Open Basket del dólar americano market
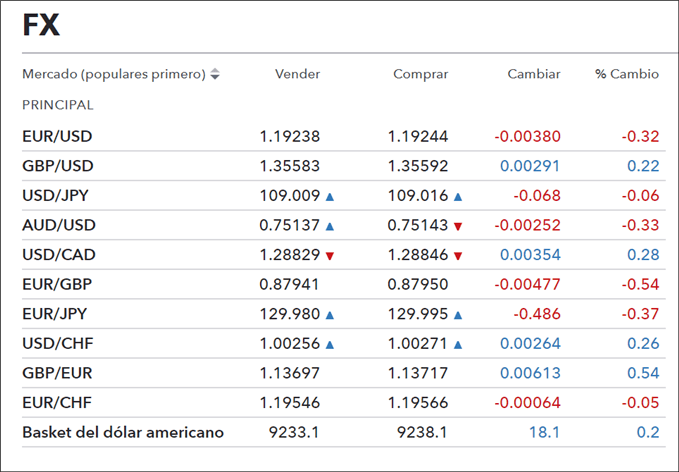Image resolution: width=679 pixels, height=472 pixels. pos(123,432)
